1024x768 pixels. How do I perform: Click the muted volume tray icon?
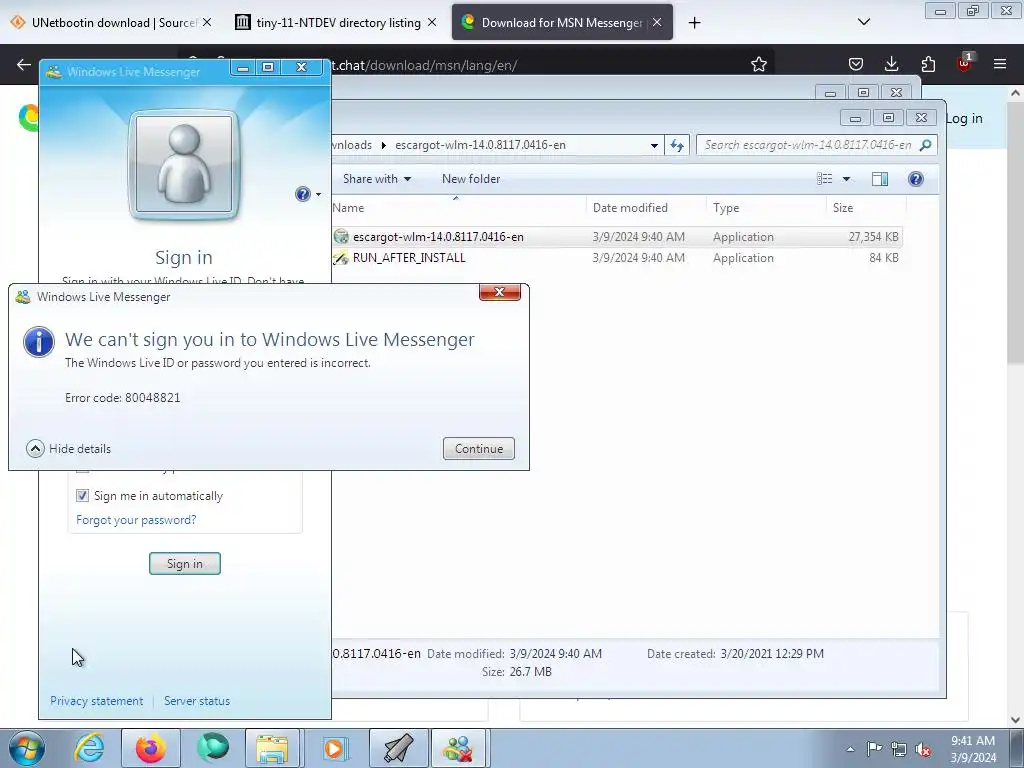923,749
